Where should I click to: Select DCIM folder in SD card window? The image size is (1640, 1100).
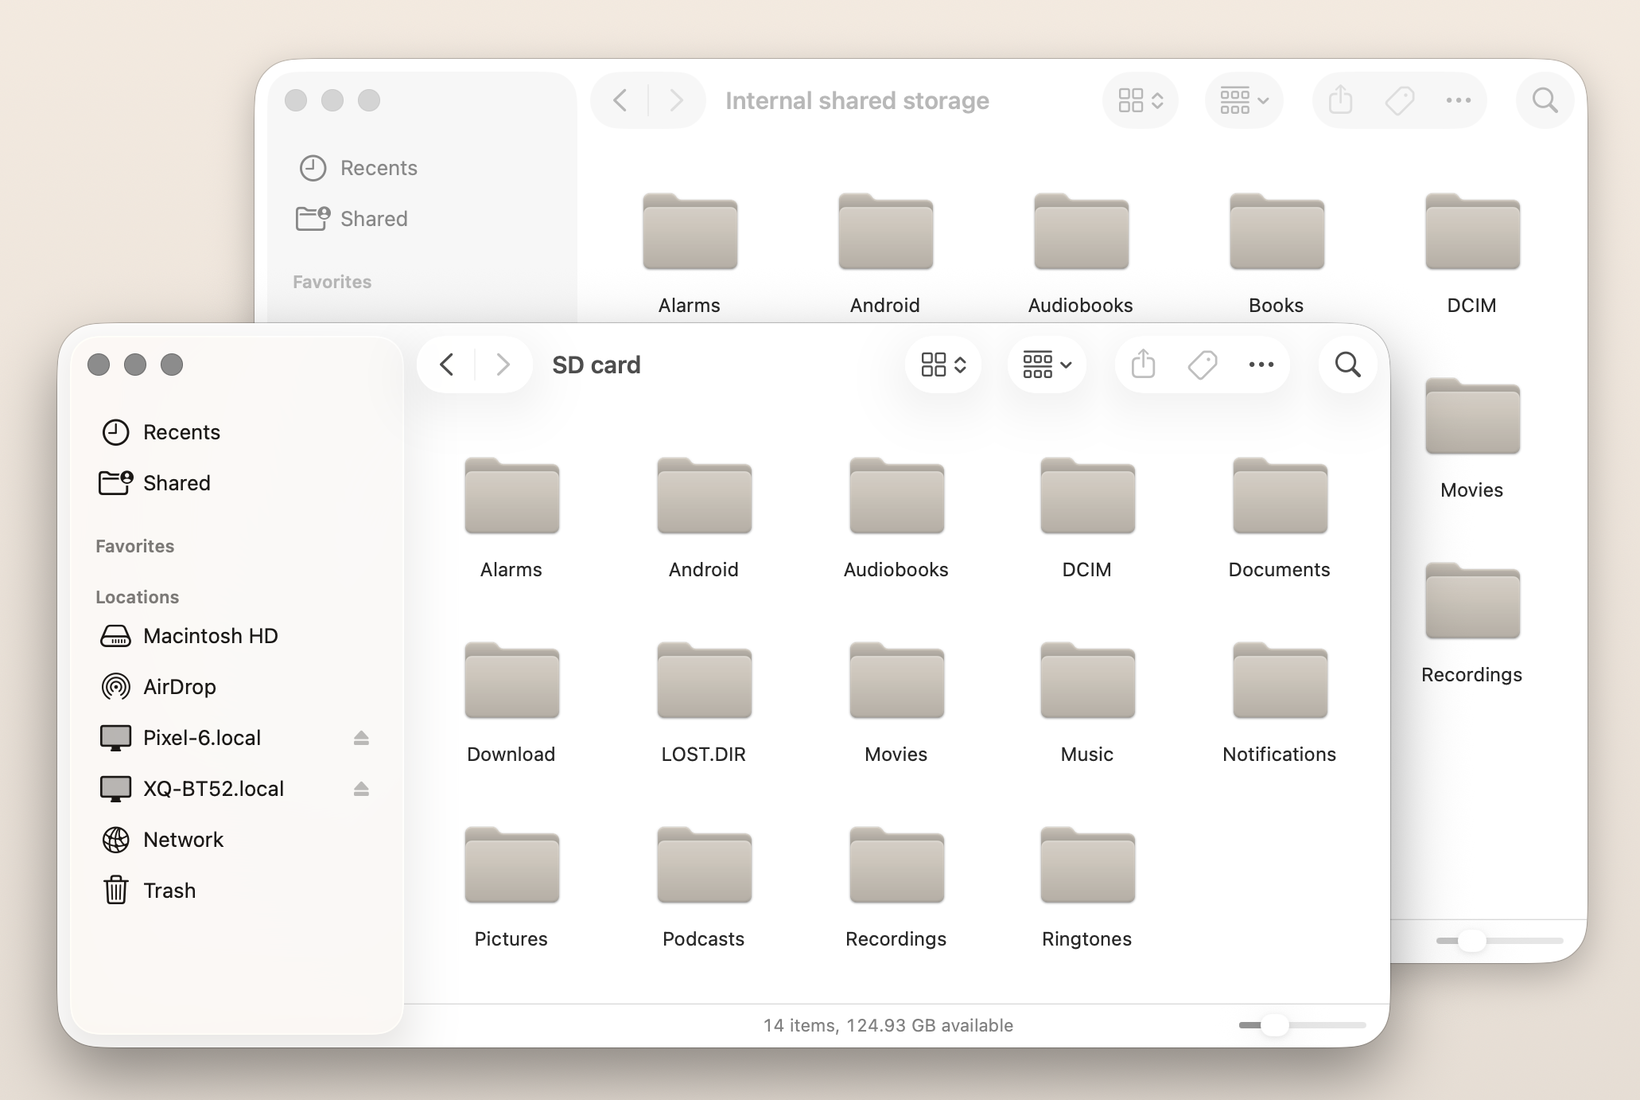click(1087, 518)
